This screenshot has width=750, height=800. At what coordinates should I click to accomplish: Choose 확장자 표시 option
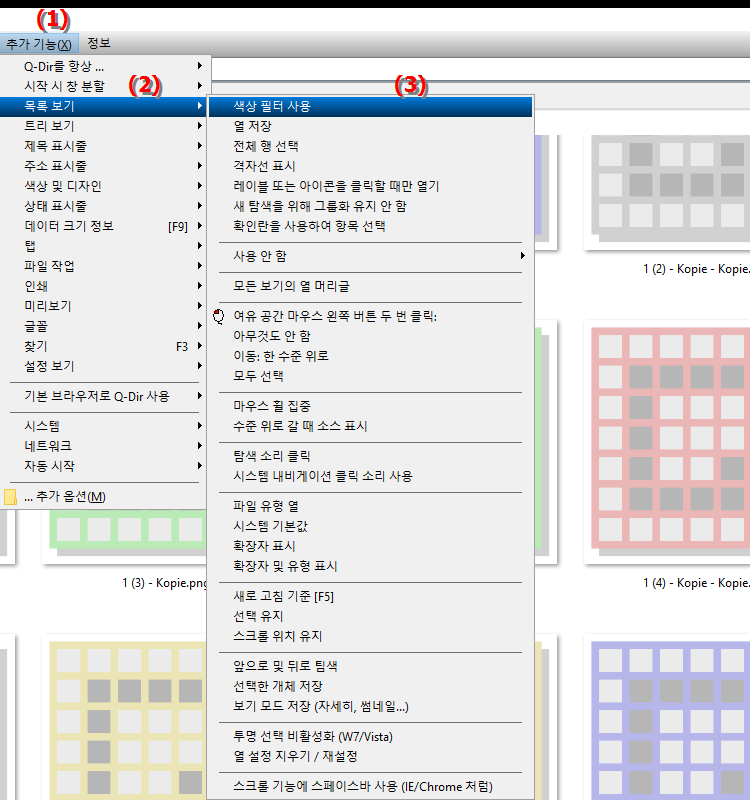pyautogui.click(x=370, y=546)
